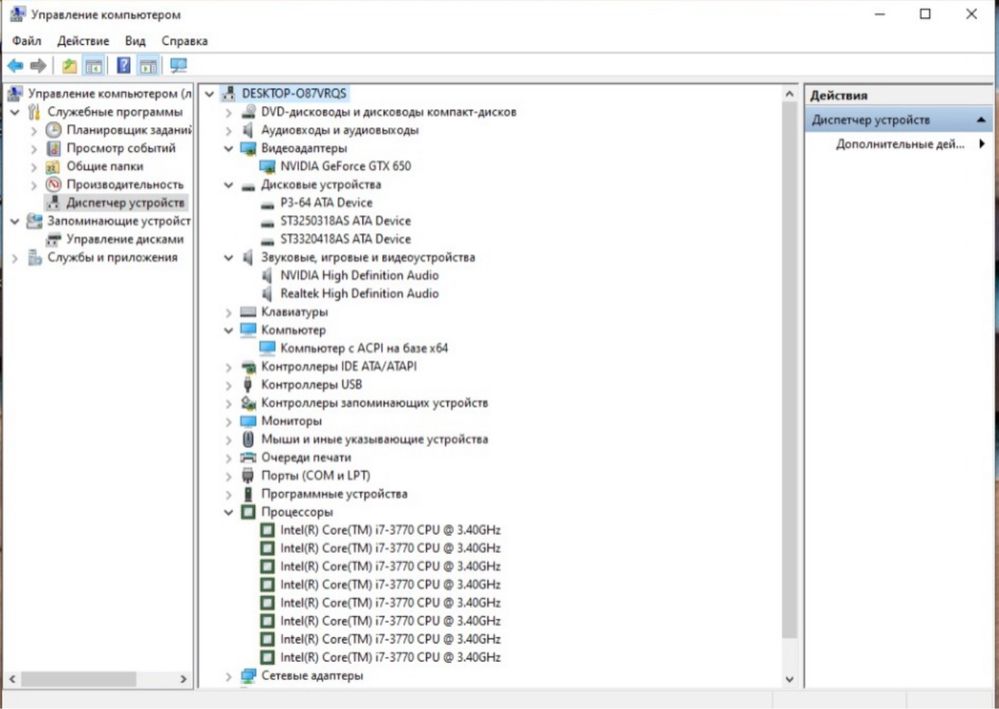Open the Справка menu
Screen dimensions: 999x709
[x=184, y=41]
